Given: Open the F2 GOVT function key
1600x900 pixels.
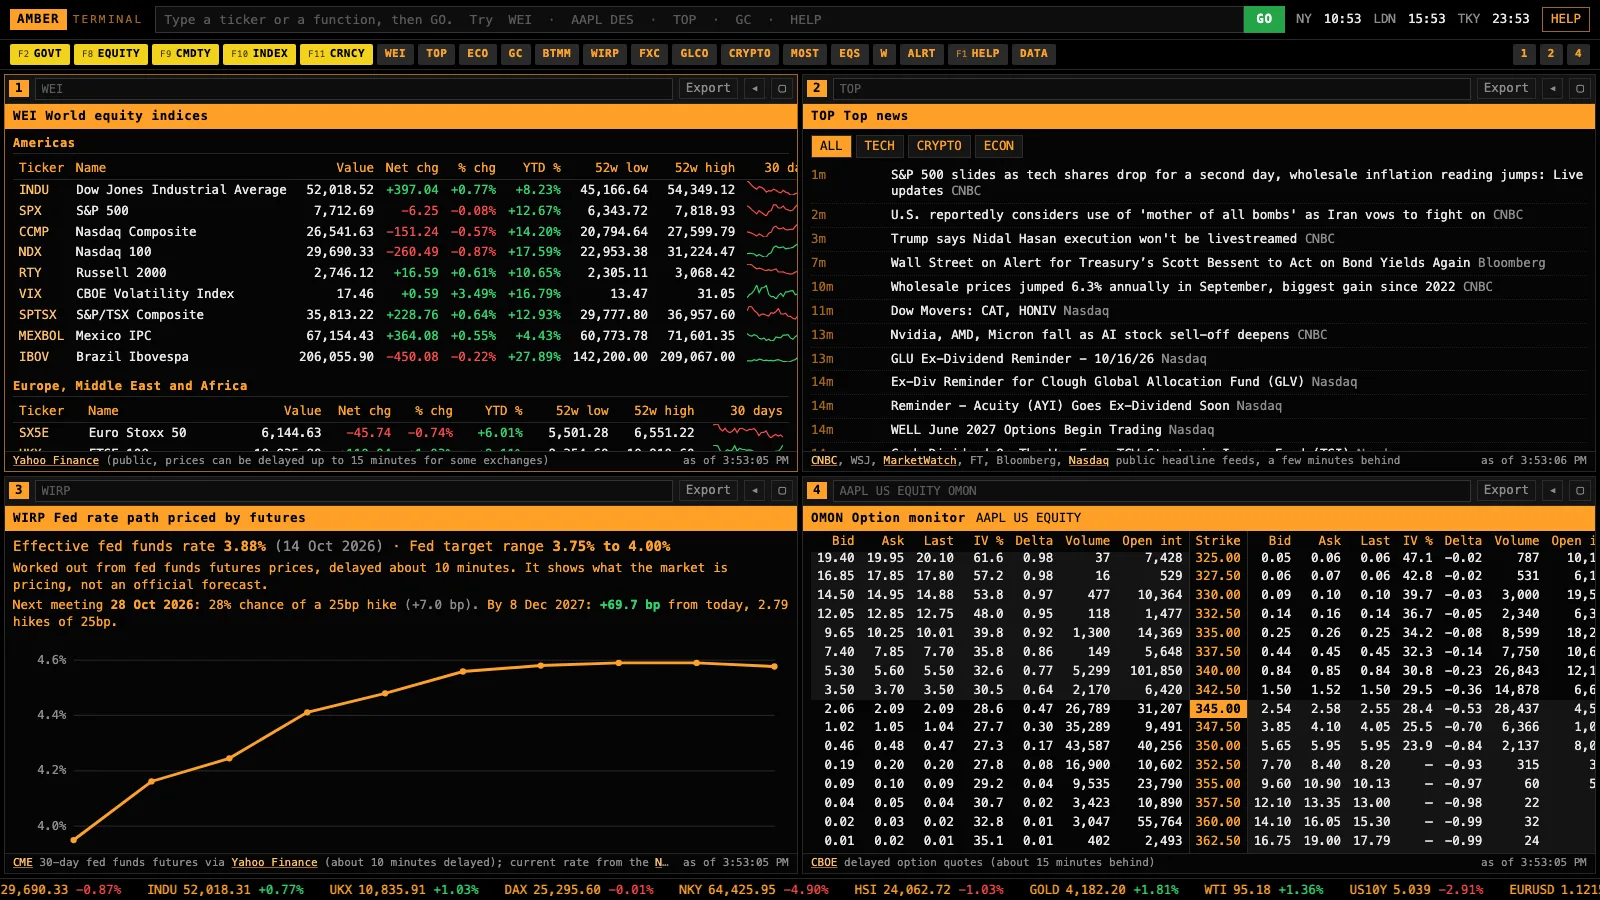Looking at the screenshot, I should [40, 54].
